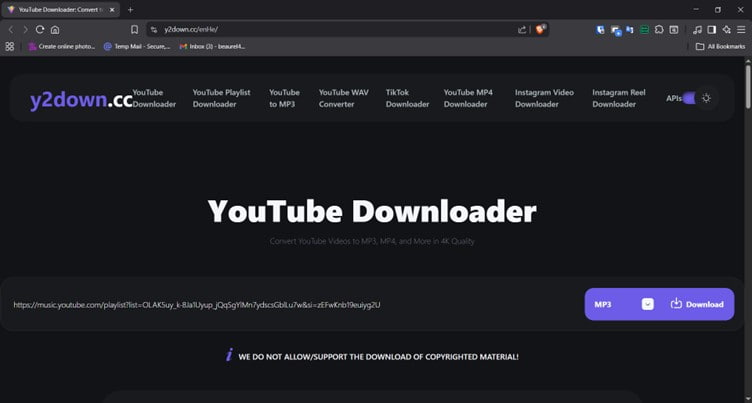752x403 pixels.
Task: Open YouTube WAV Converter nav link
Action: click(x=343, y=98)
